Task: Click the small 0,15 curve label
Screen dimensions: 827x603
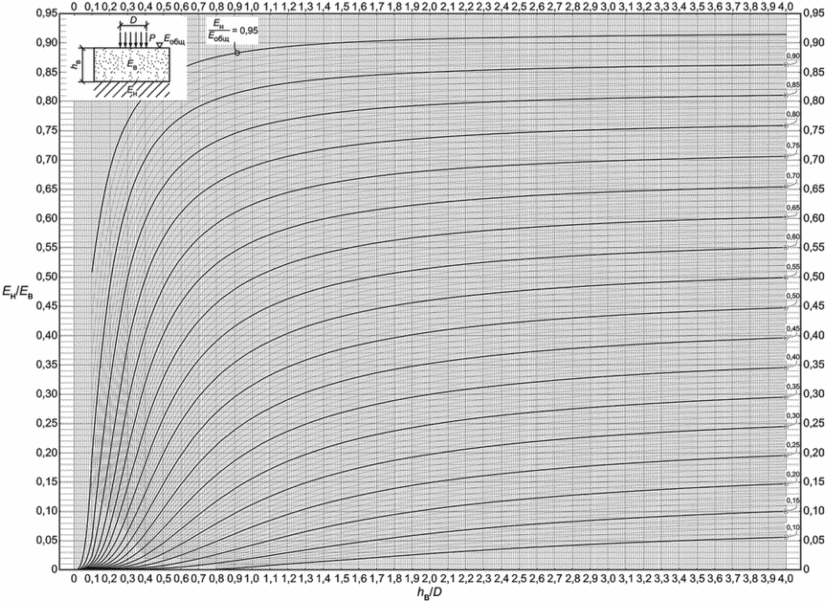Action: (793, 501)
